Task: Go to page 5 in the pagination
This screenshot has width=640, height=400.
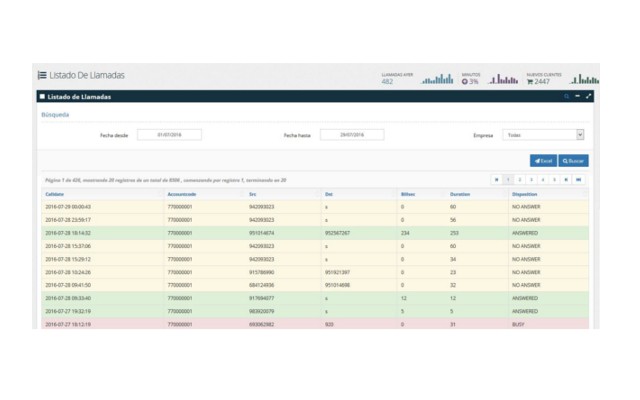Action: [554, 180]
